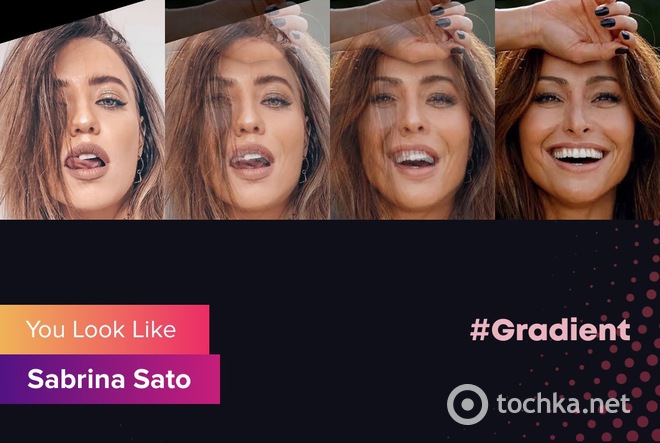Open the tochka.net site text

[564, 404]
